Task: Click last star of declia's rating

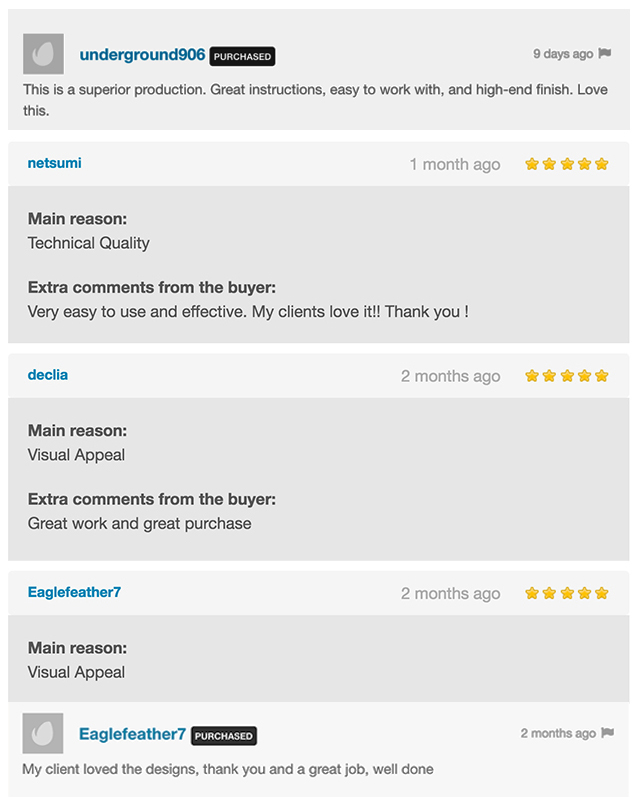Action: tap(601, 376)
